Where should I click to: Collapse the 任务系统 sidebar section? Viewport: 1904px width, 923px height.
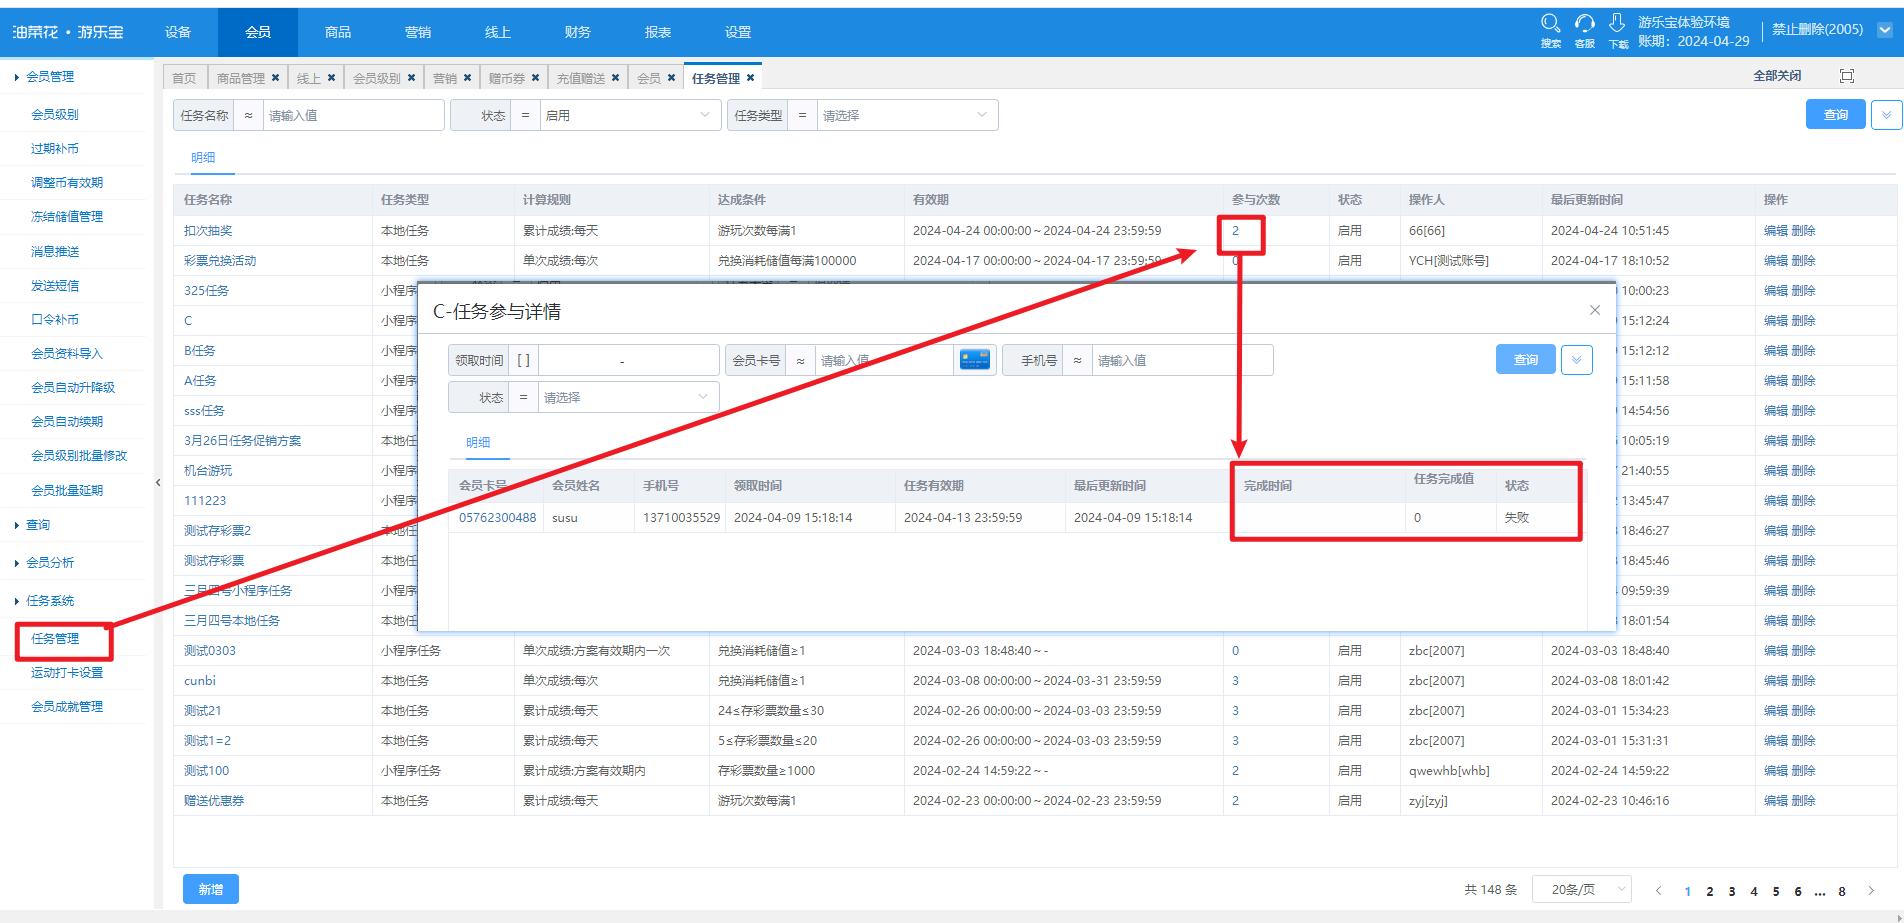[x=49, y=600]
